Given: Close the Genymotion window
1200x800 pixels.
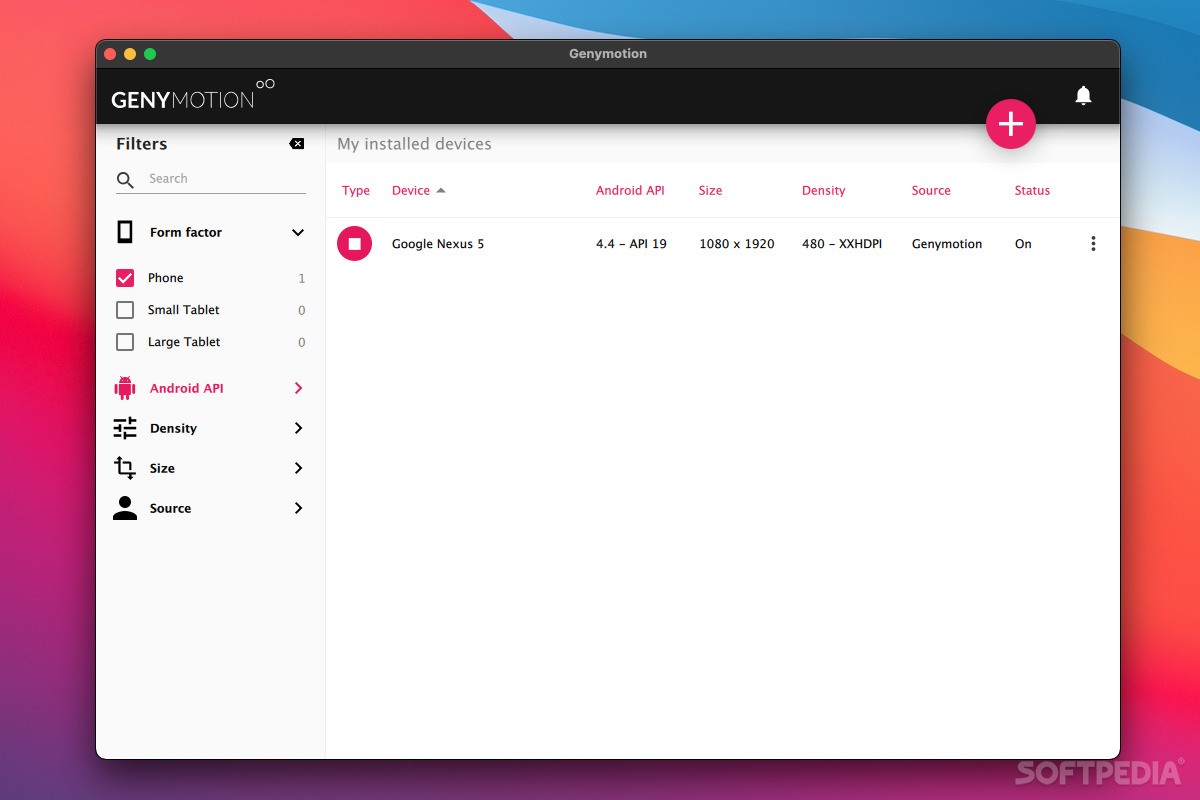Looking at the screenshot, I should [x=110, y=54].
